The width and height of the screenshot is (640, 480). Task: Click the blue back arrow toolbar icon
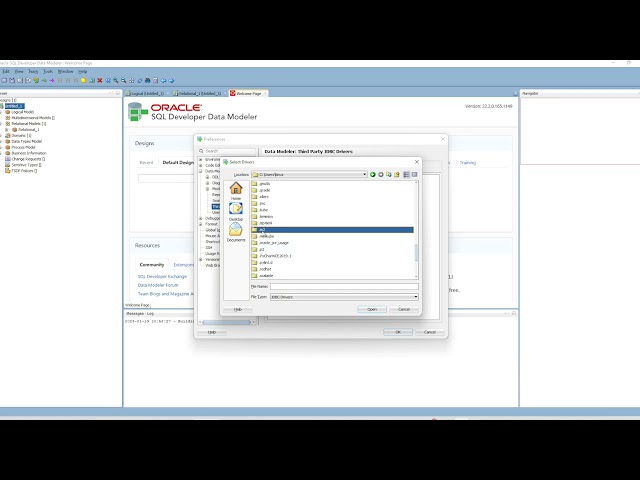(x=163, y=80)
